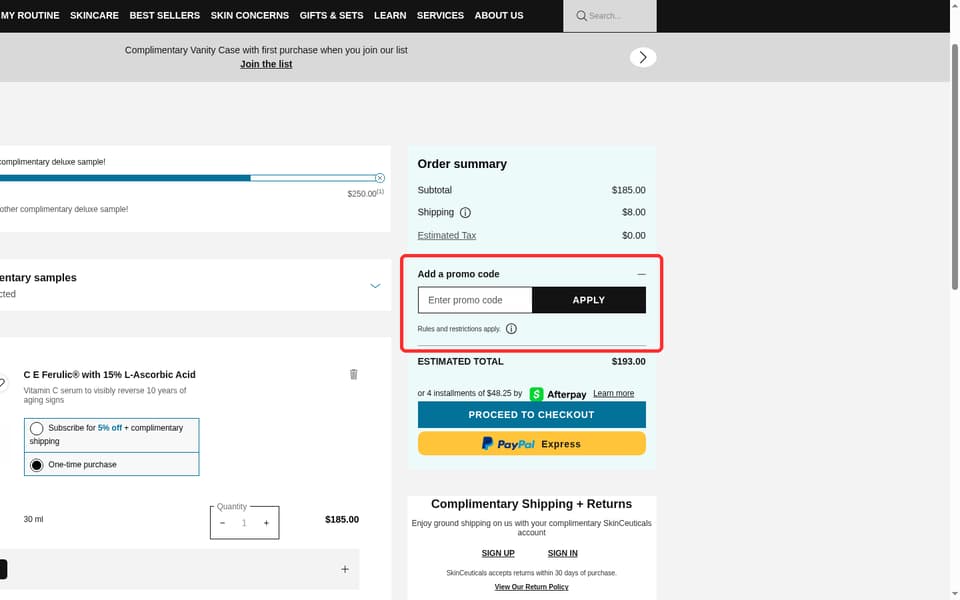This screenshot has width=960, height=600.
Task: Click the APPLY promo button
Action: 588,300
